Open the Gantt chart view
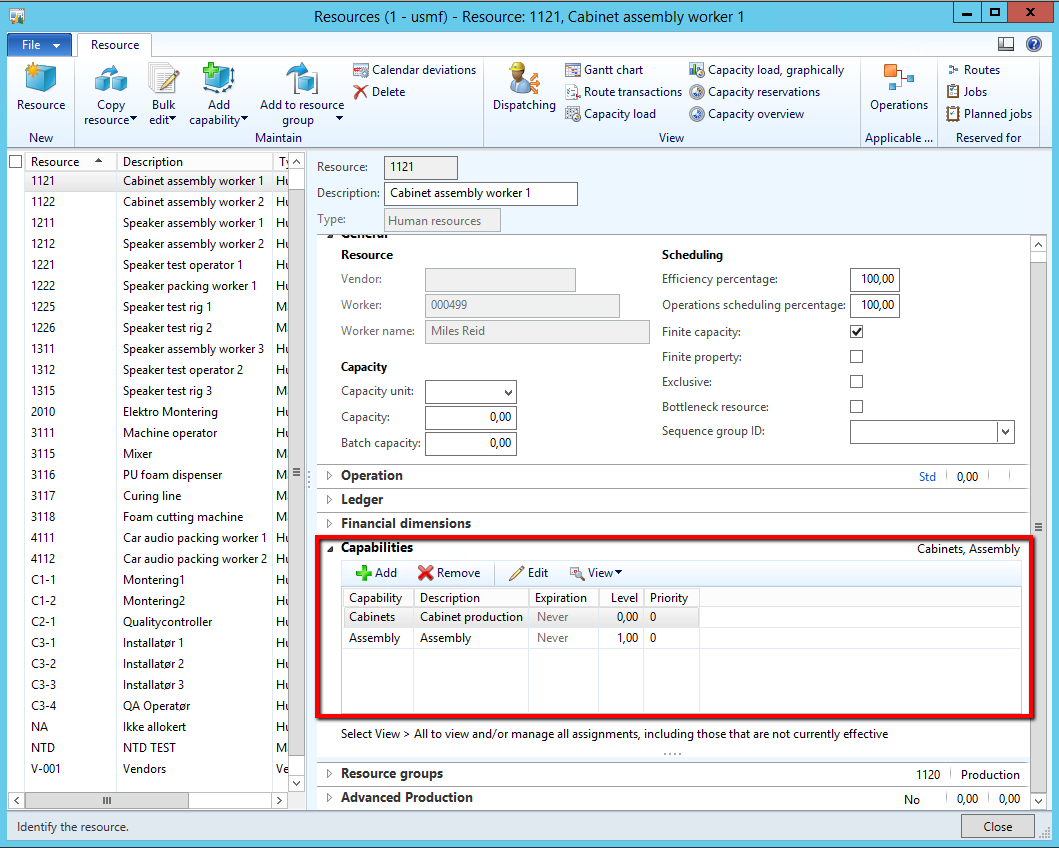The height and width of the screenshot is (848, 1059). [573, 70]
